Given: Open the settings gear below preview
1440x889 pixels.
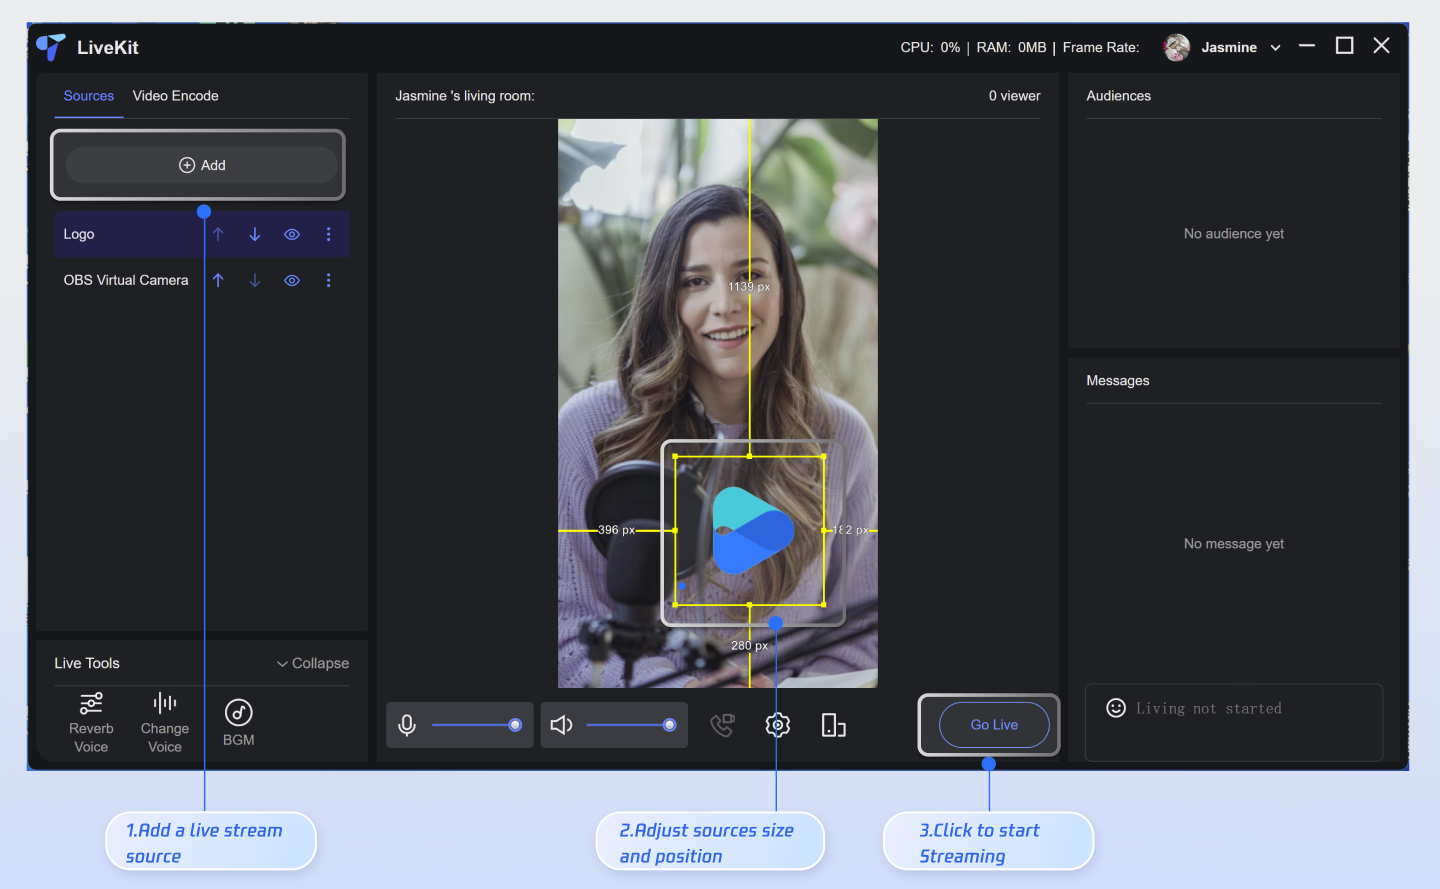Looking at the screenshot, I should (777, 725).
